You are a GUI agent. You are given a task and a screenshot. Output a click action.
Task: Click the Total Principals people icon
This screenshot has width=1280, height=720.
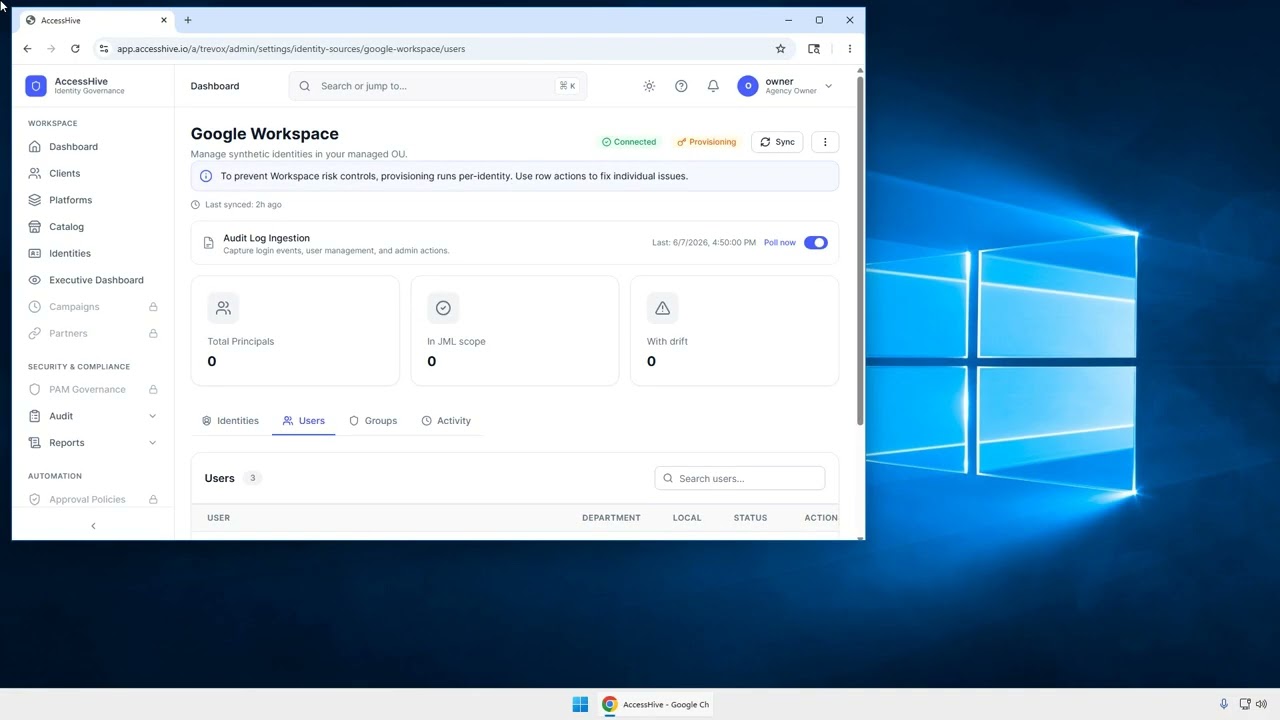pos(223,308)
